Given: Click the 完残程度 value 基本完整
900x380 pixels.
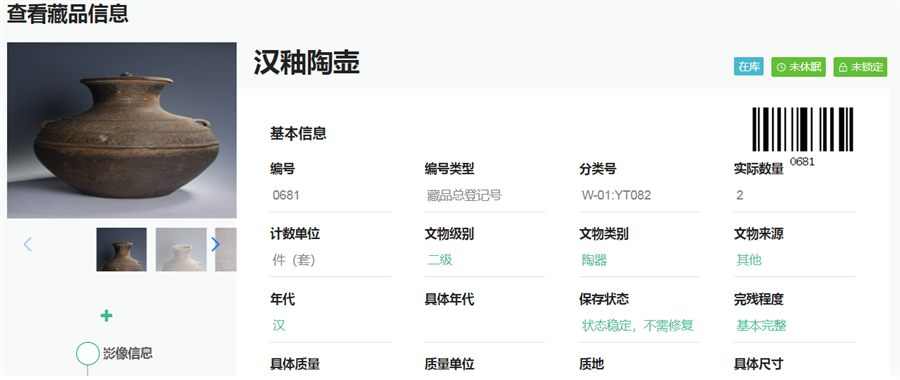Looking at the screenshot, I should coord(761,325).
